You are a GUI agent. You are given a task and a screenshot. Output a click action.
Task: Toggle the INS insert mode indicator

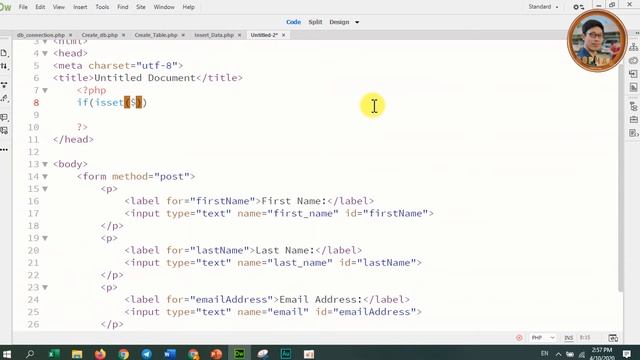click(569, 338)
